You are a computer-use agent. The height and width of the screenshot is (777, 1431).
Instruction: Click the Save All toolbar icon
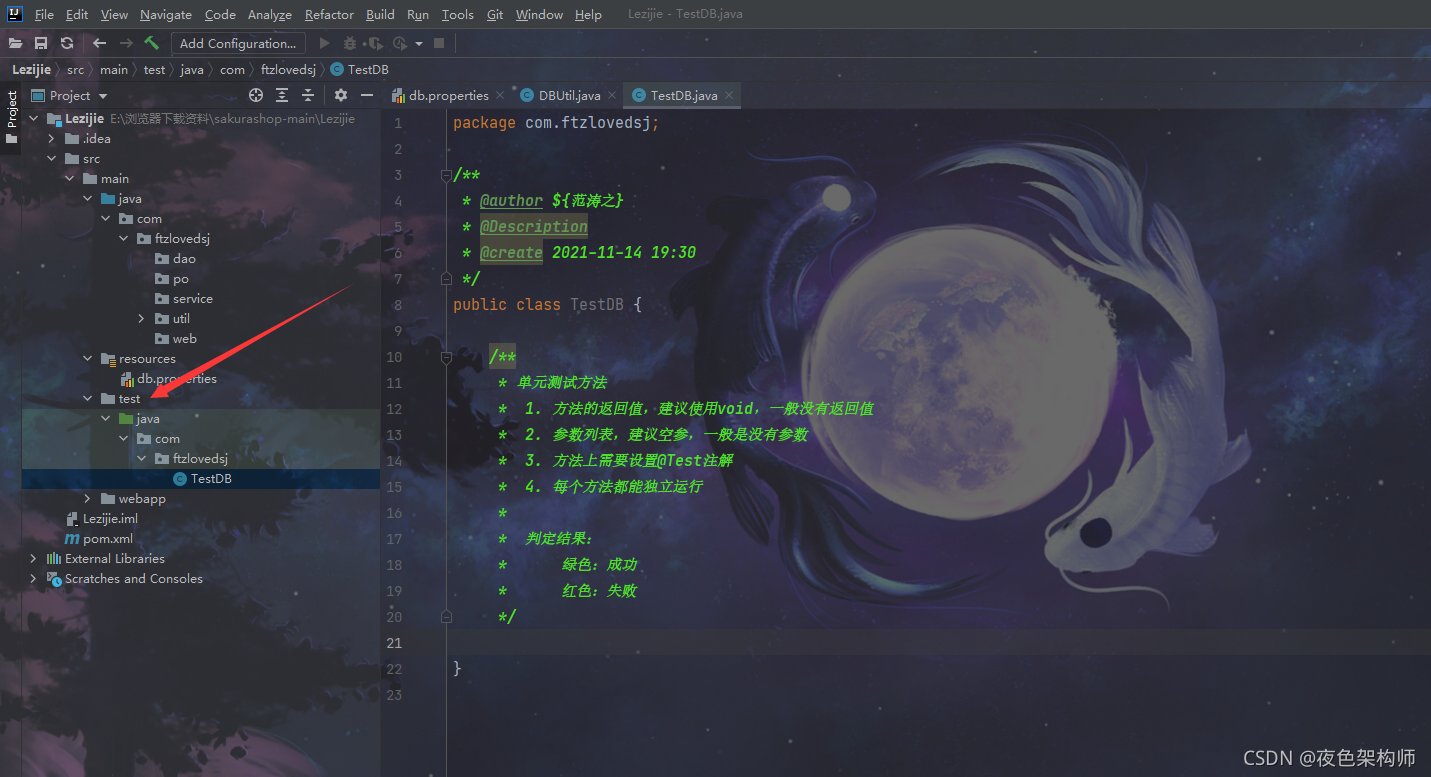pos(41,43)
